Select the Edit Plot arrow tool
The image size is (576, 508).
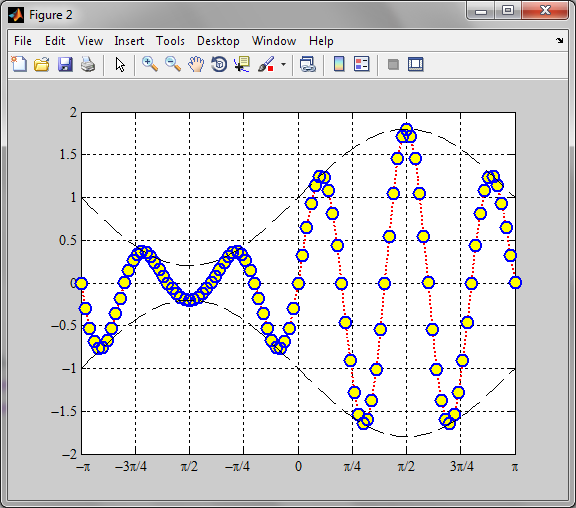pos(120,64)
